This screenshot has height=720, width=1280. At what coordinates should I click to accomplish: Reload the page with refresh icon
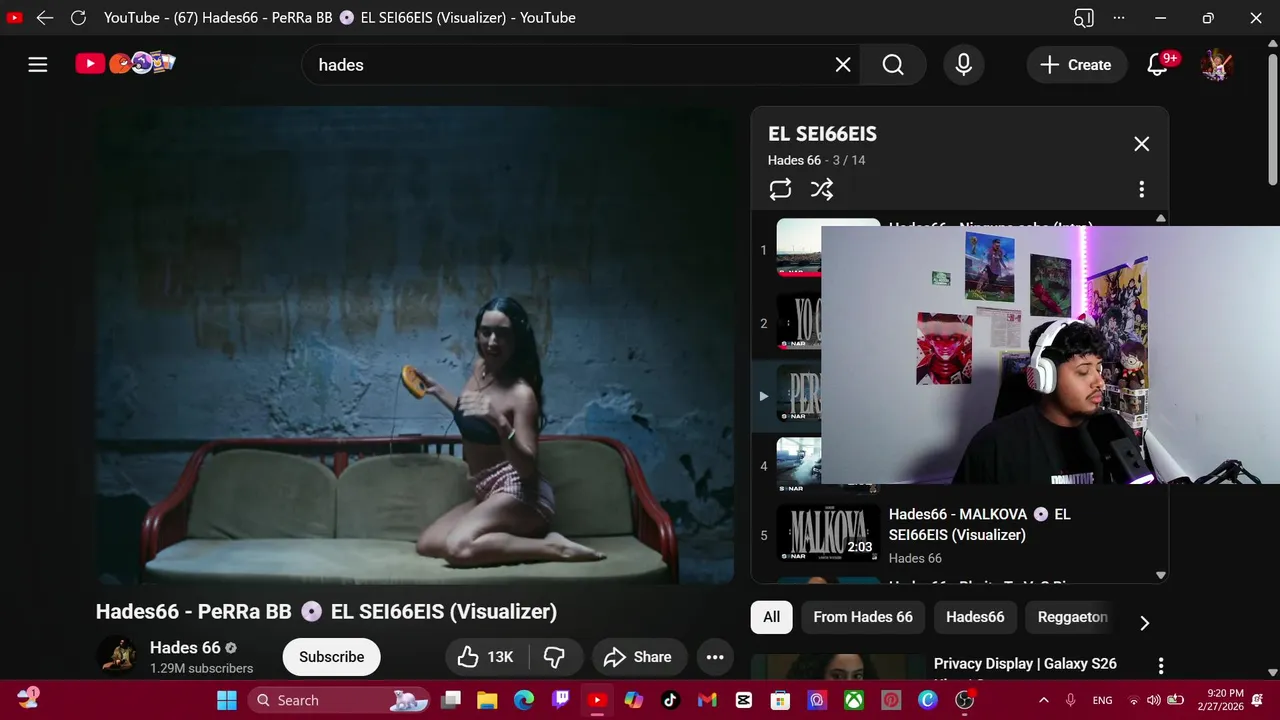pos(78,17)
